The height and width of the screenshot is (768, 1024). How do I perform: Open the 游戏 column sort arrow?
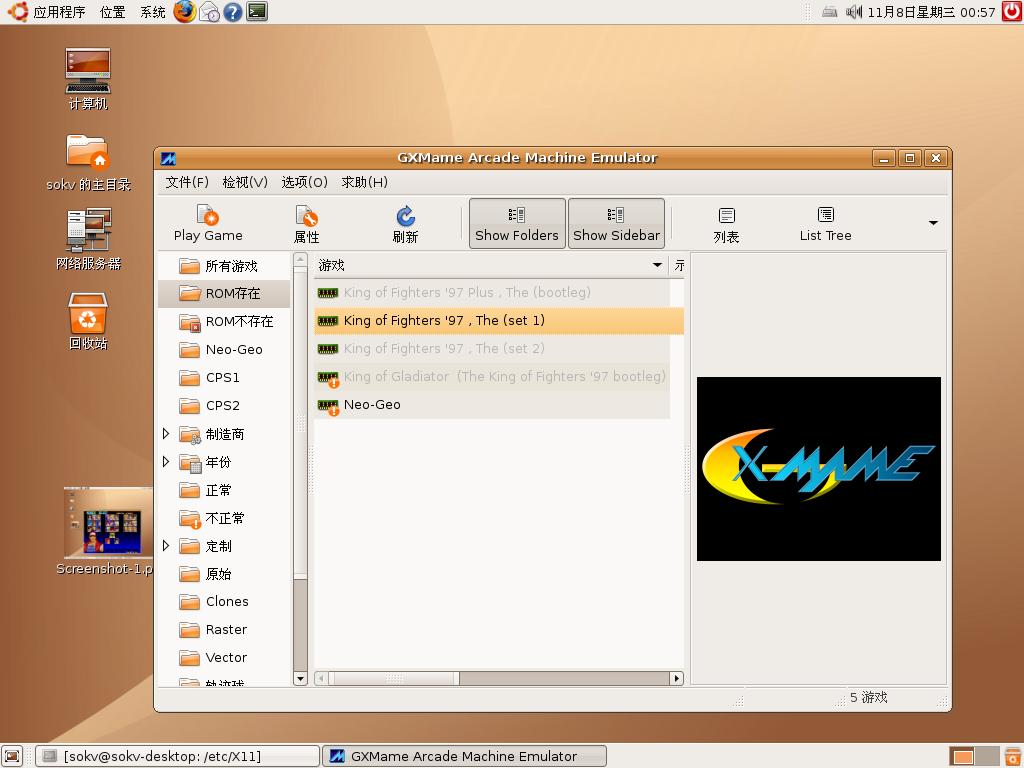click(x=657, y=265)
